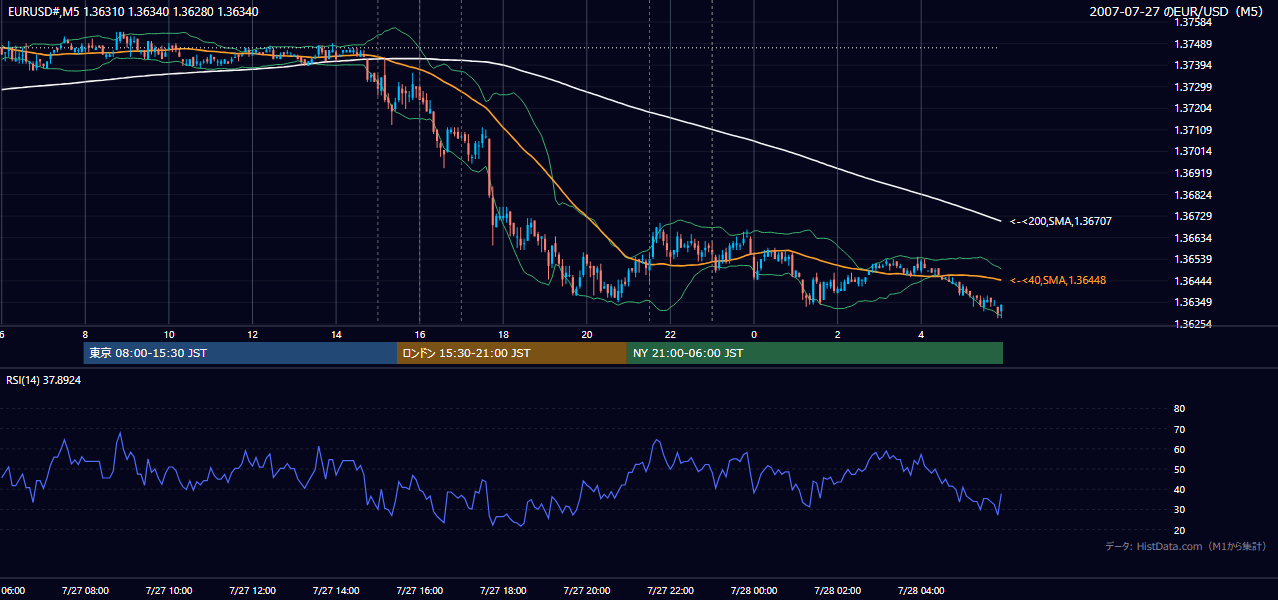
Task: Click RSI axis level 70
Action: 1179,429
